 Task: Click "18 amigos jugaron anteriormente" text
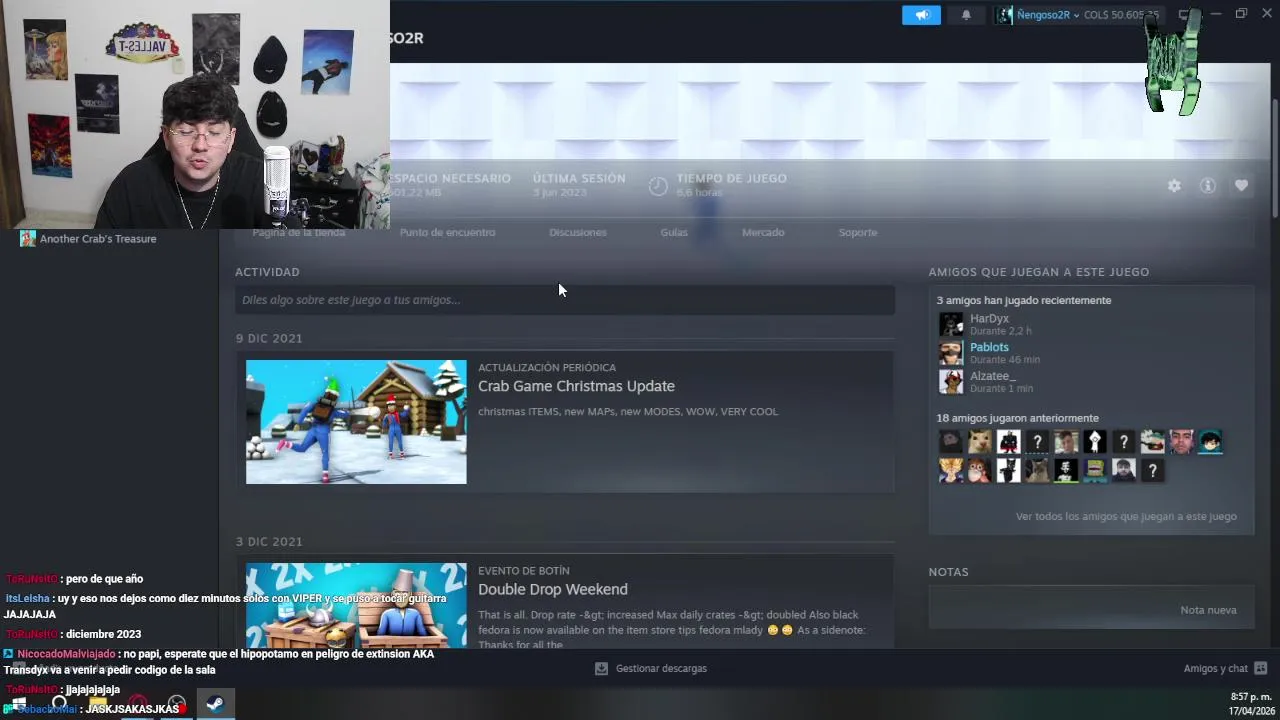click(x=1017, y=418)
